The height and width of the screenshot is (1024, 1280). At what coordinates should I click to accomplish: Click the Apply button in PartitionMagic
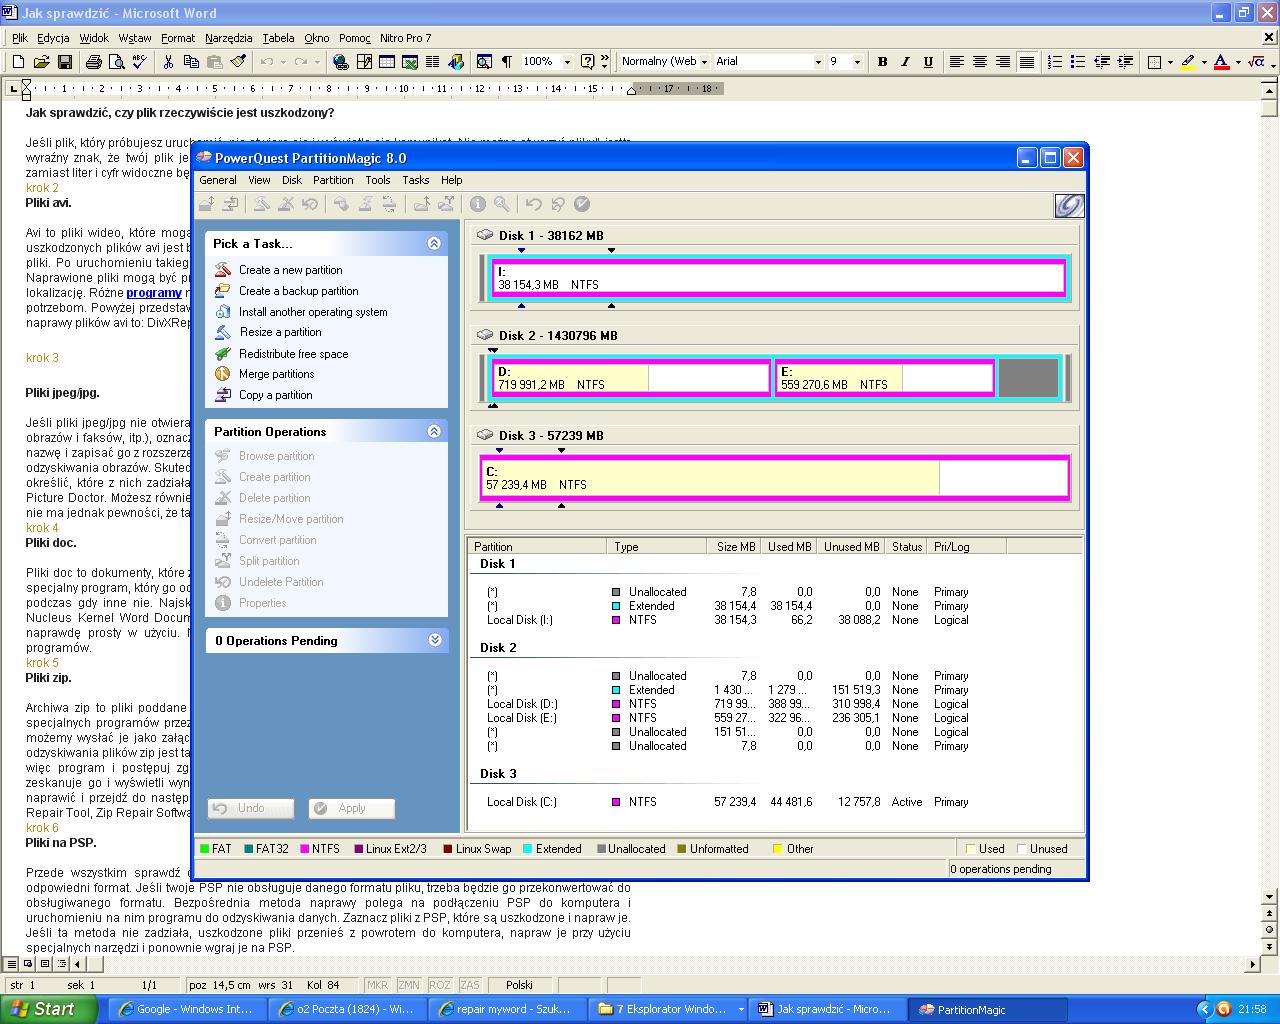point(351,808)
